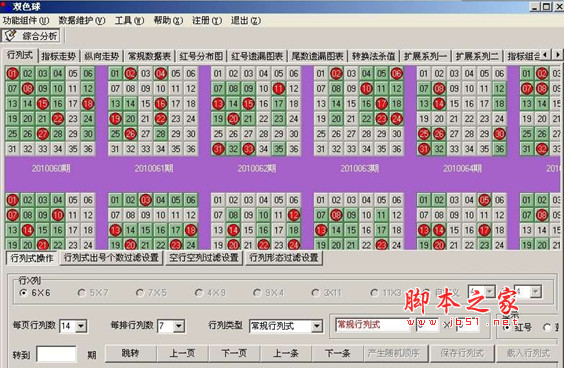The height and width of the screenshot is (368, 565).
Task: Switch to the 红号分布图 tab
Action: tap(201, 56)
